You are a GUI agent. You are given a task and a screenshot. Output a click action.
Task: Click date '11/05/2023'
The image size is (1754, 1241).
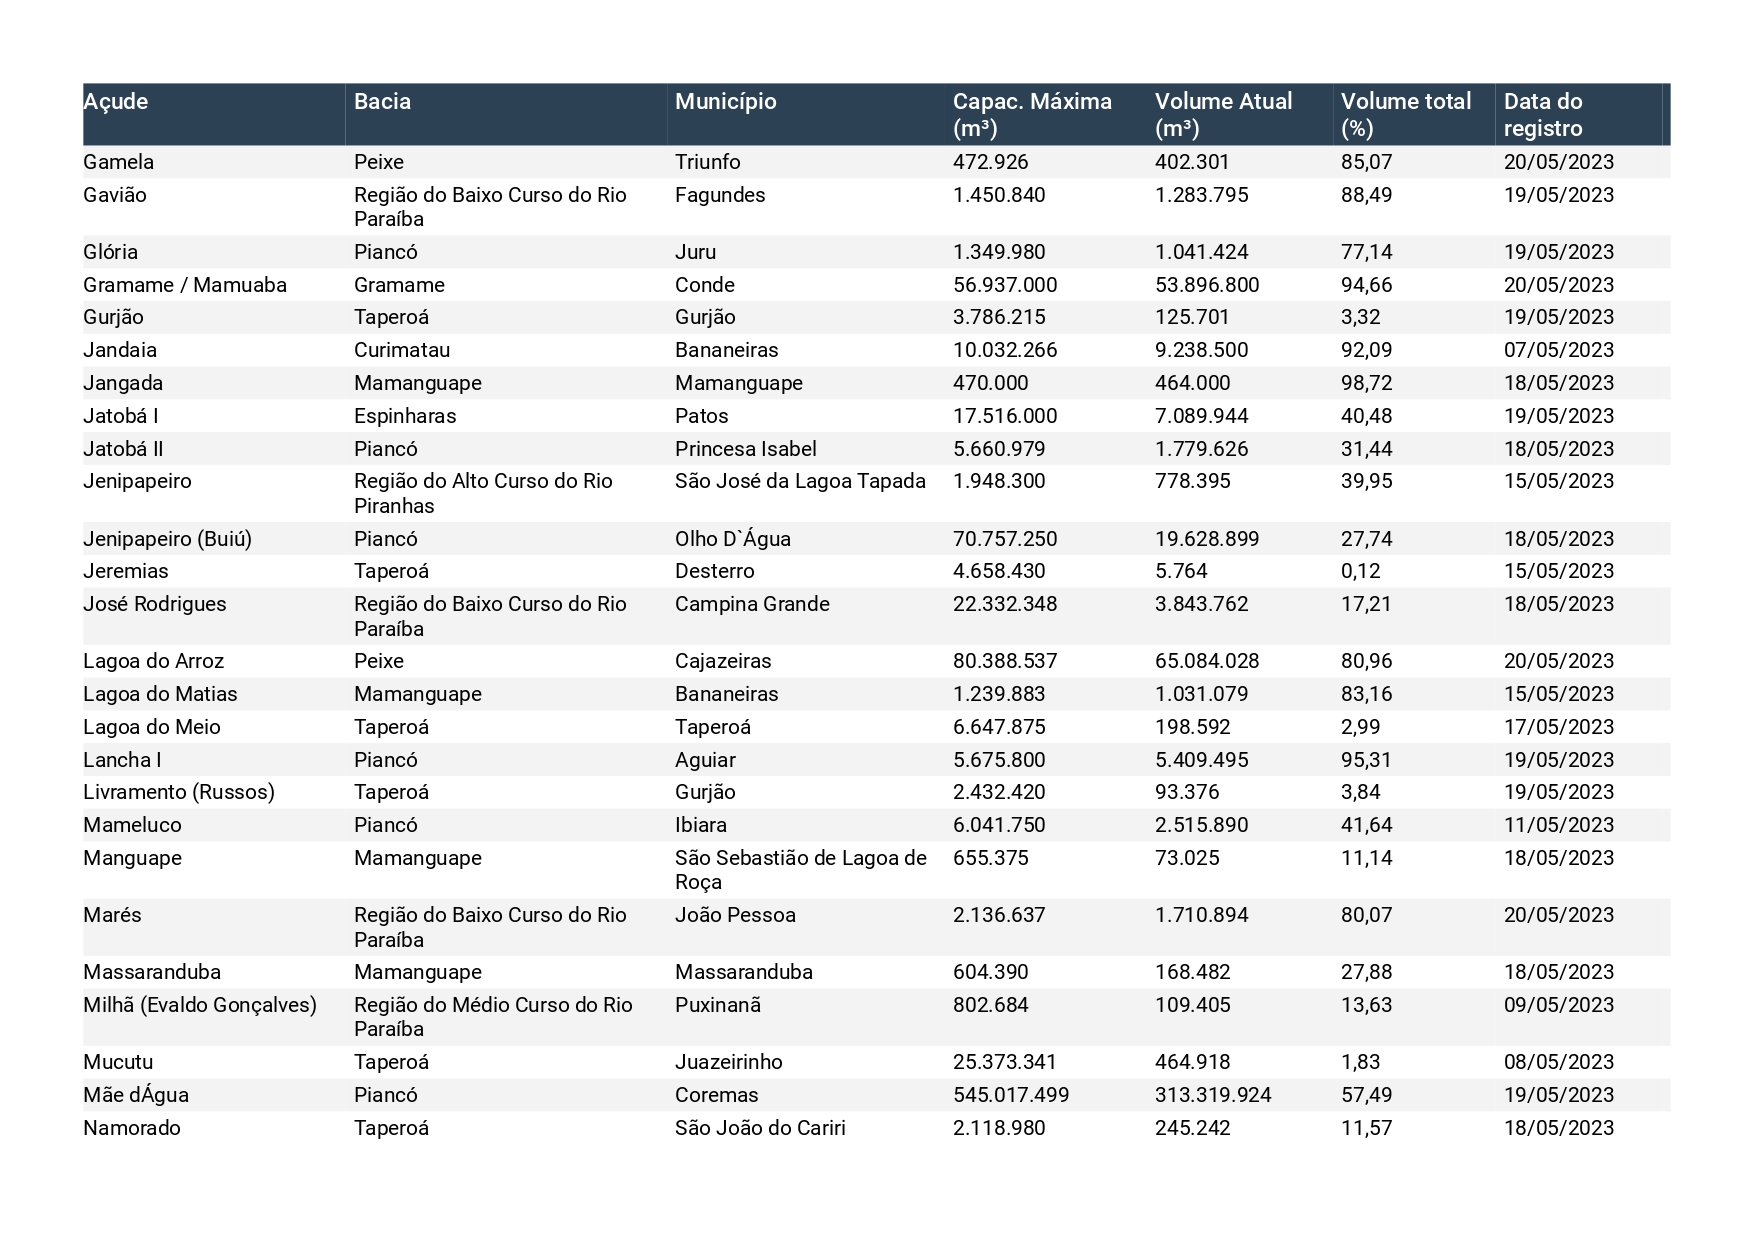(x=1559, y=825)
